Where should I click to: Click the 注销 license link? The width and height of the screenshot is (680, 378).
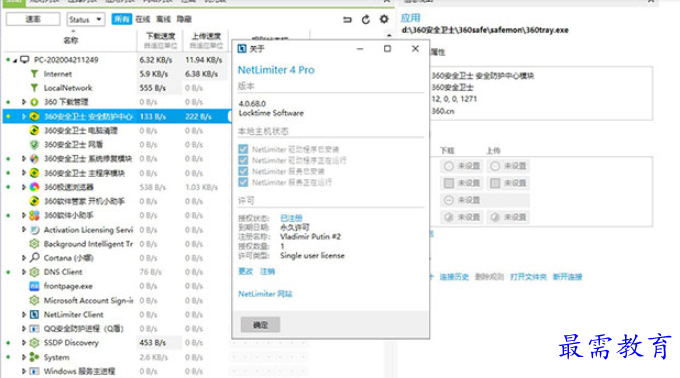[267, 271]
